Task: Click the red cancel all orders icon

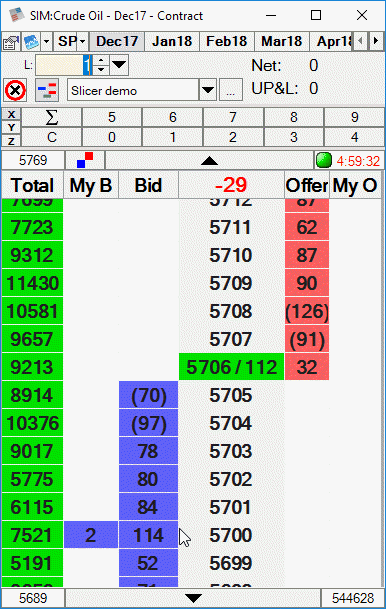Action: (x=15, y=90)
